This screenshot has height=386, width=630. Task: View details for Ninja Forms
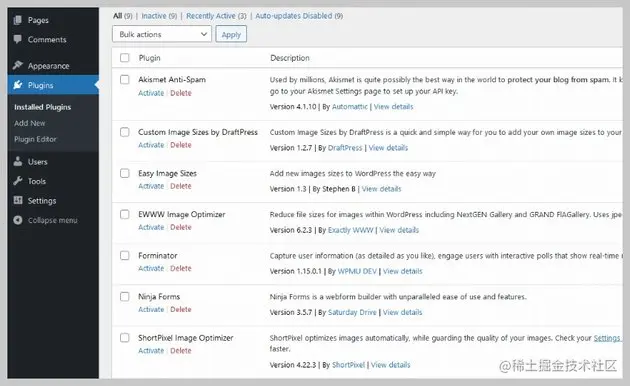point(402,312)
